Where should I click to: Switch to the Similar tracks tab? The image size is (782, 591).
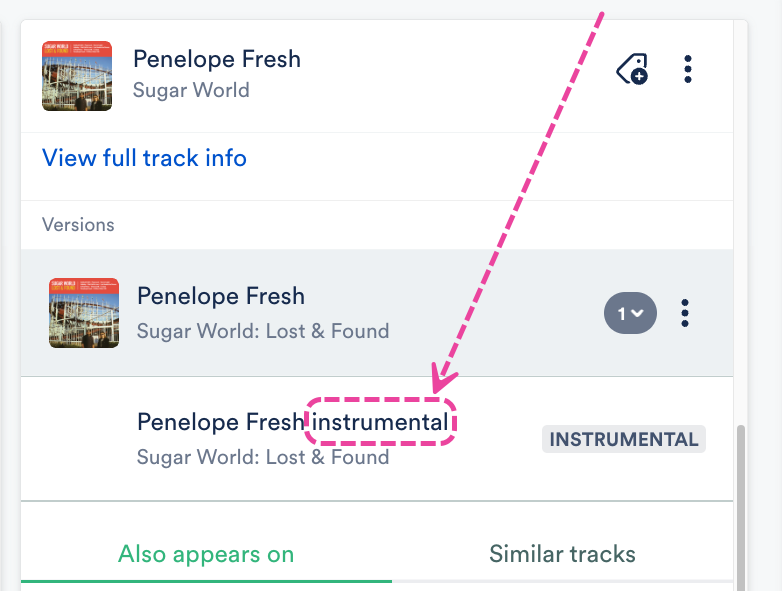point(562,554)
